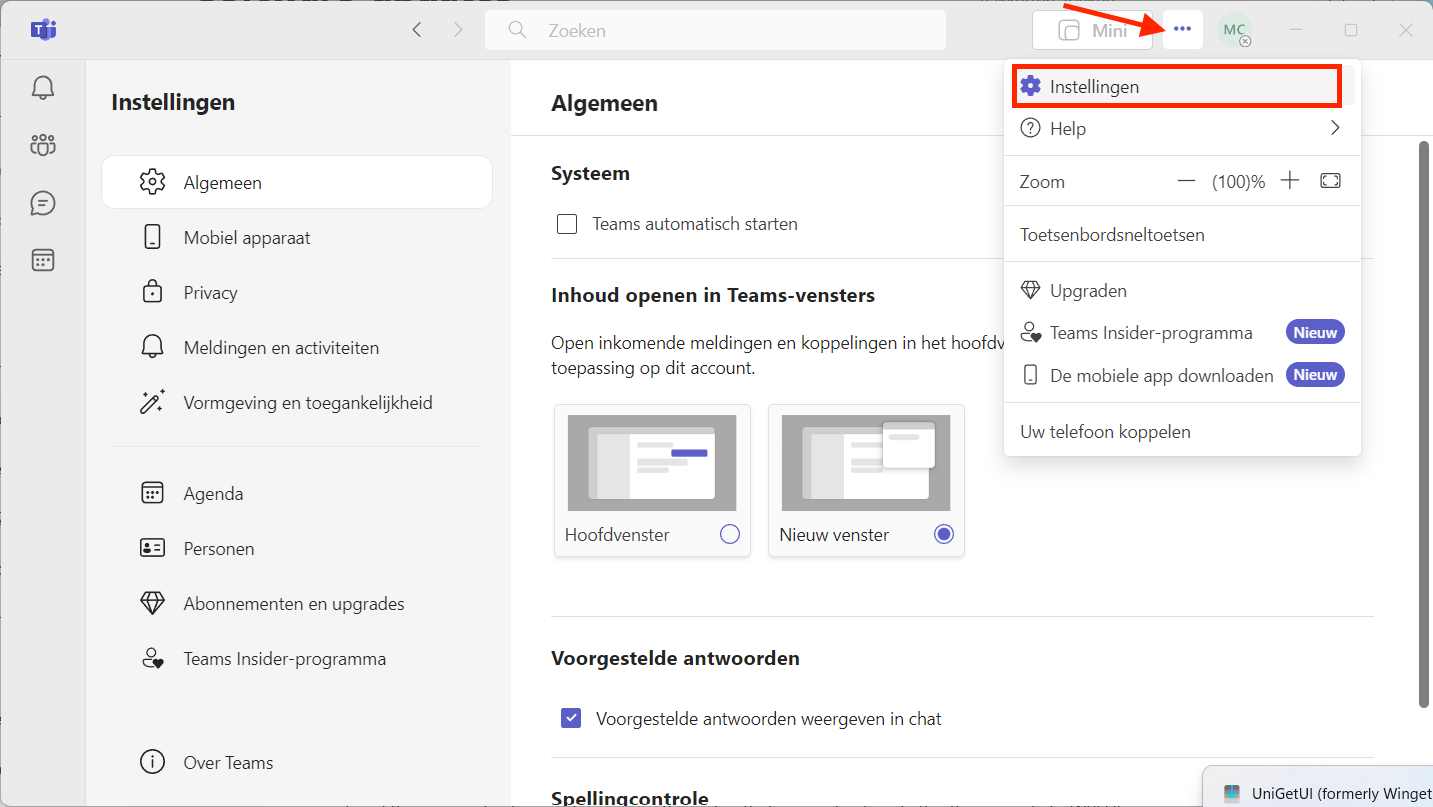Image resolution: width=1433 pixels, height=807 pixels.
Task: Click the MC profile avatar
Action: tap(1235, 30)
